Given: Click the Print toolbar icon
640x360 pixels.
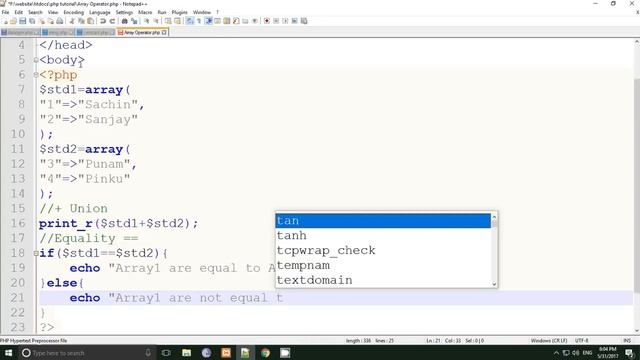Looking at the screenshot, I should coord(60,21).
